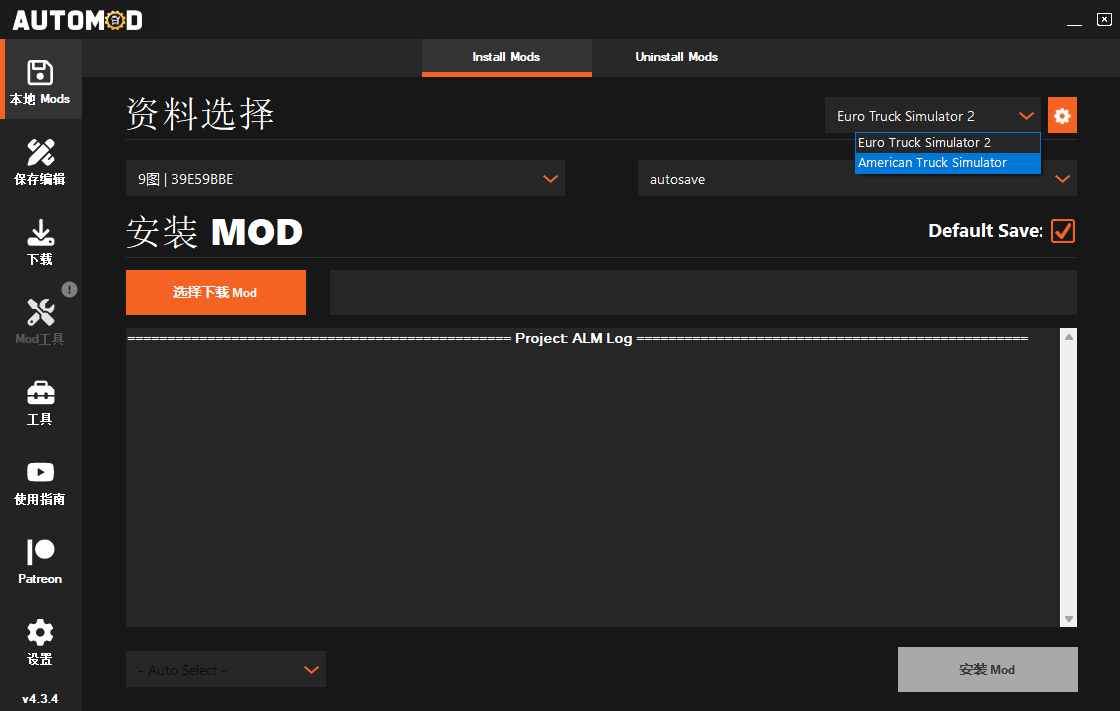
Task: Click the orange gear next to game selector
Action: (x=1062, y=115)
